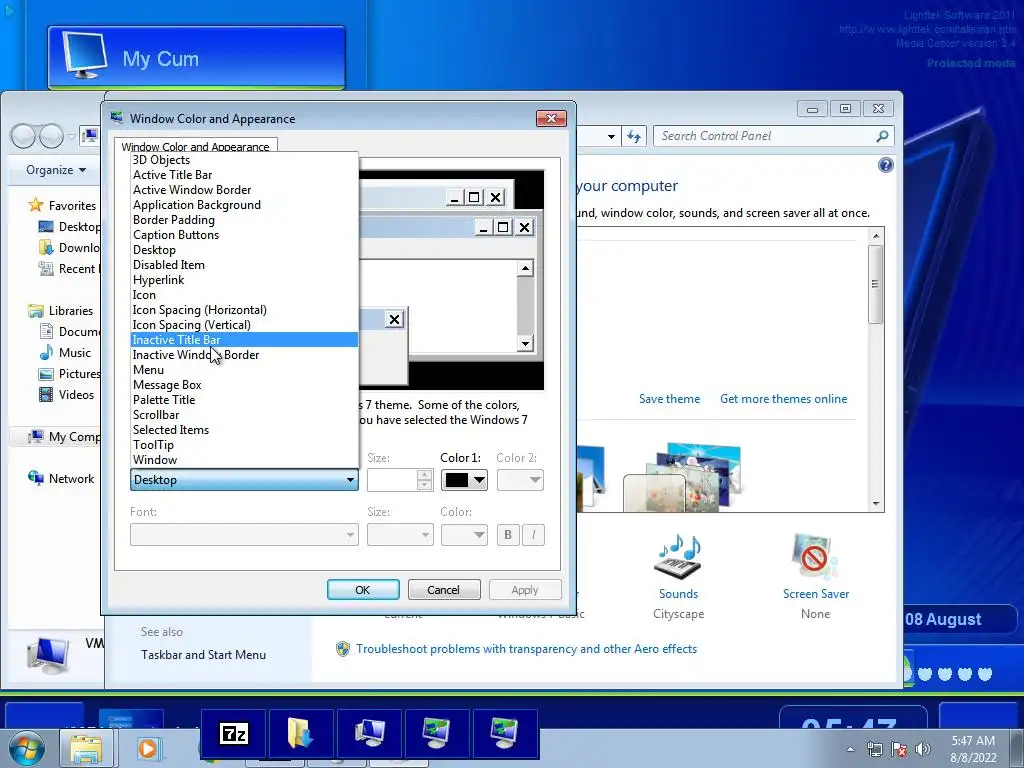Select 'Caption Buttons' list entry
This screenshot has height=768, width=1024.
[x=245, y=235]
